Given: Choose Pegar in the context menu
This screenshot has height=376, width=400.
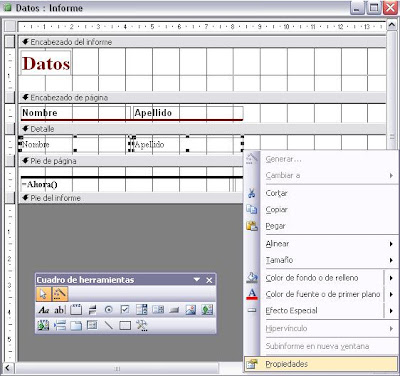Looking at the screenshot, I should click(x=321, y=226).
